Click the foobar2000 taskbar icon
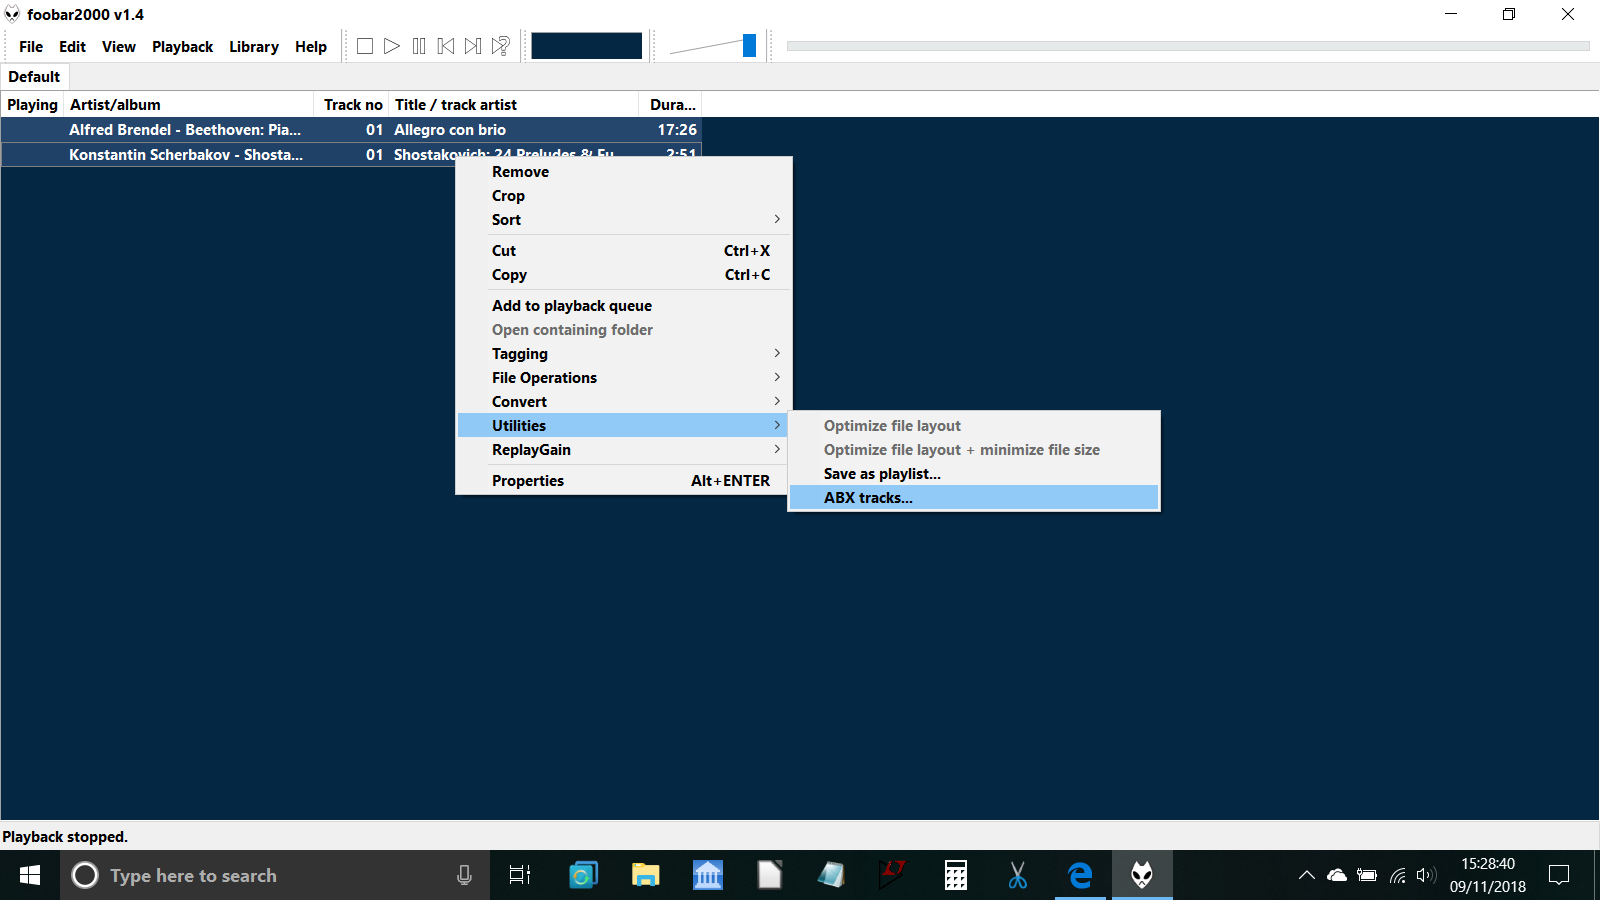Screen dimensions: 1600x900 click(x=1142, y=875)
